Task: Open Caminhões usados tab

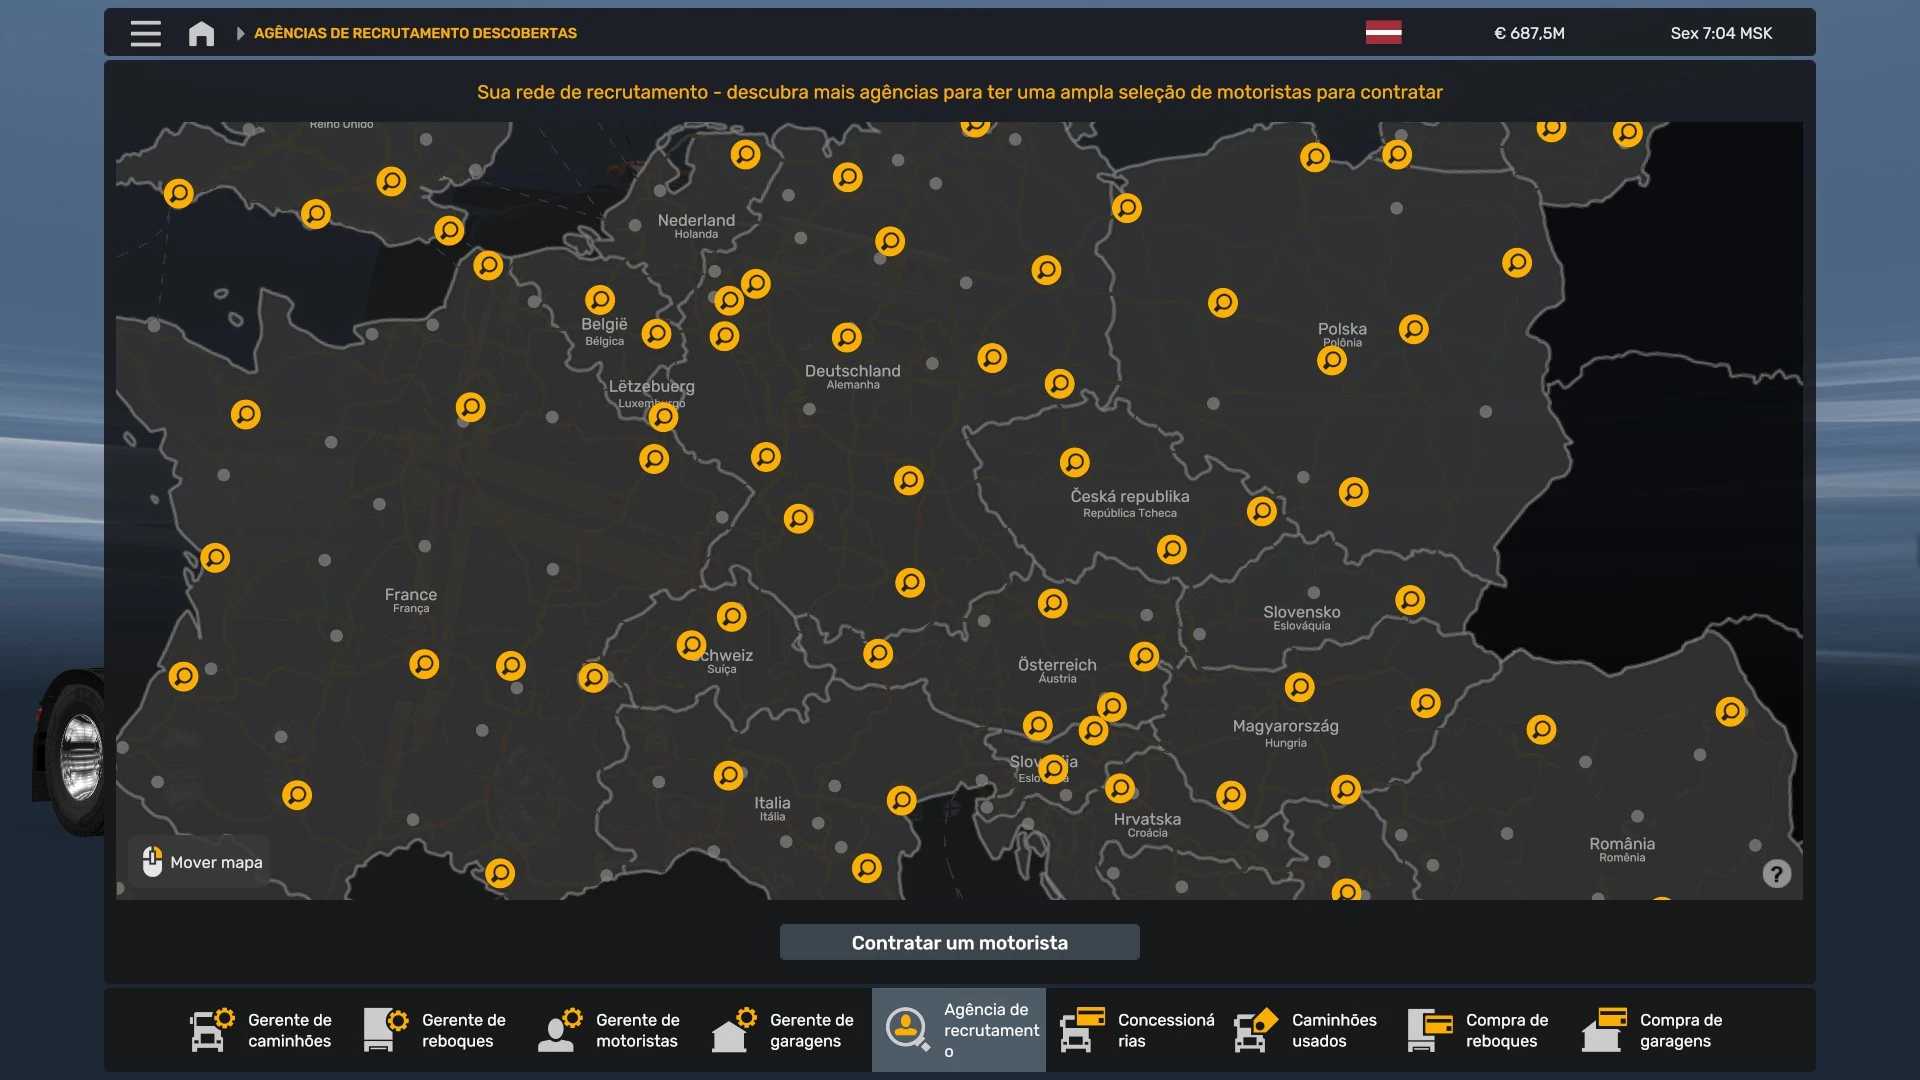Action: coord(1306,1030)
